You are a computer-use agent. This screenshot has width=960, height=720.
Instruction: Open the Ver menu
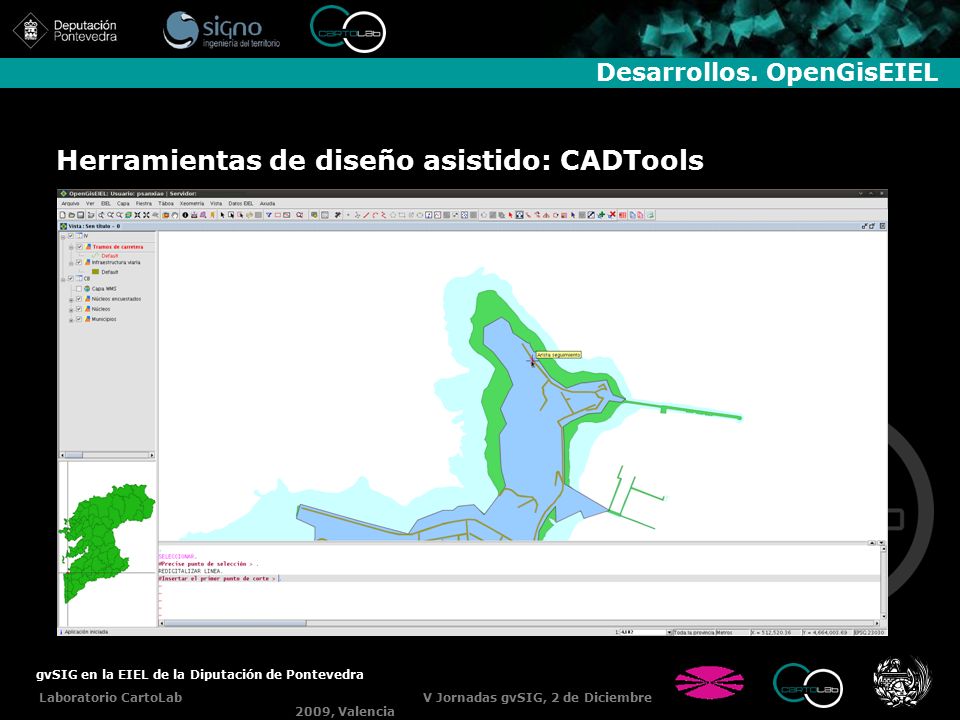[90, 203]
